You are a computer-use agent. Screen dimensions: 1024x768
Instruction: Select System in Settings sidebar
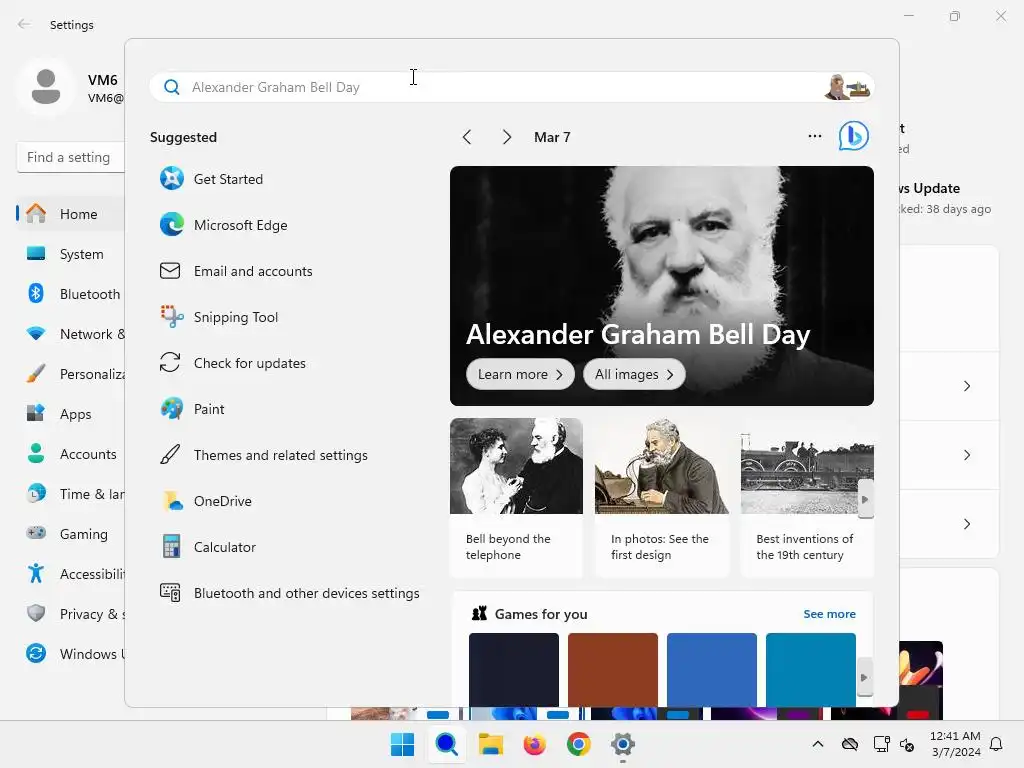point(71,254)
